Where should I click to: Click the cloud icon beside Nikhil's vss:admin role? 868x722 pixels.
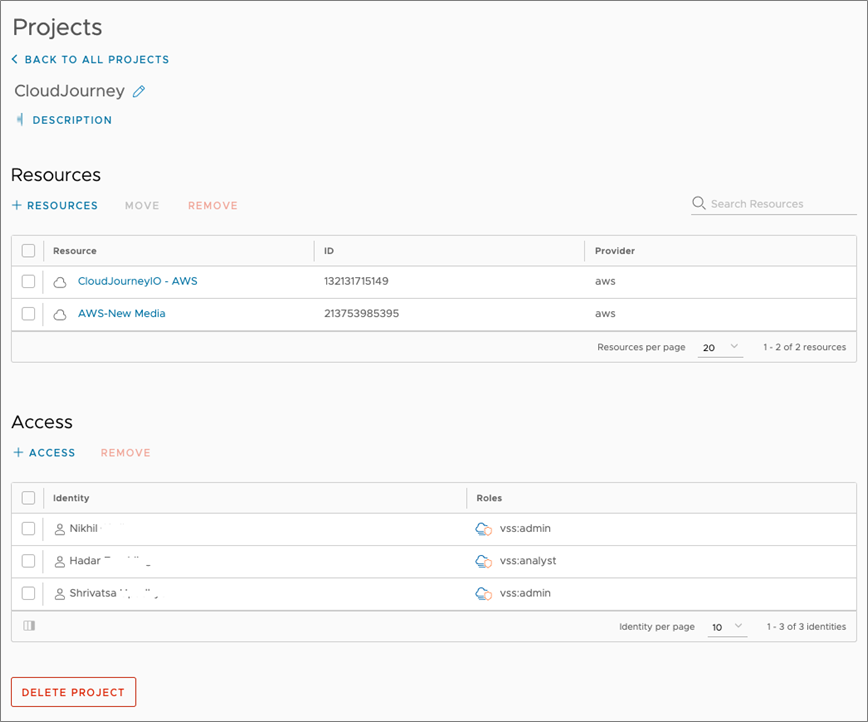click(485, 528)
